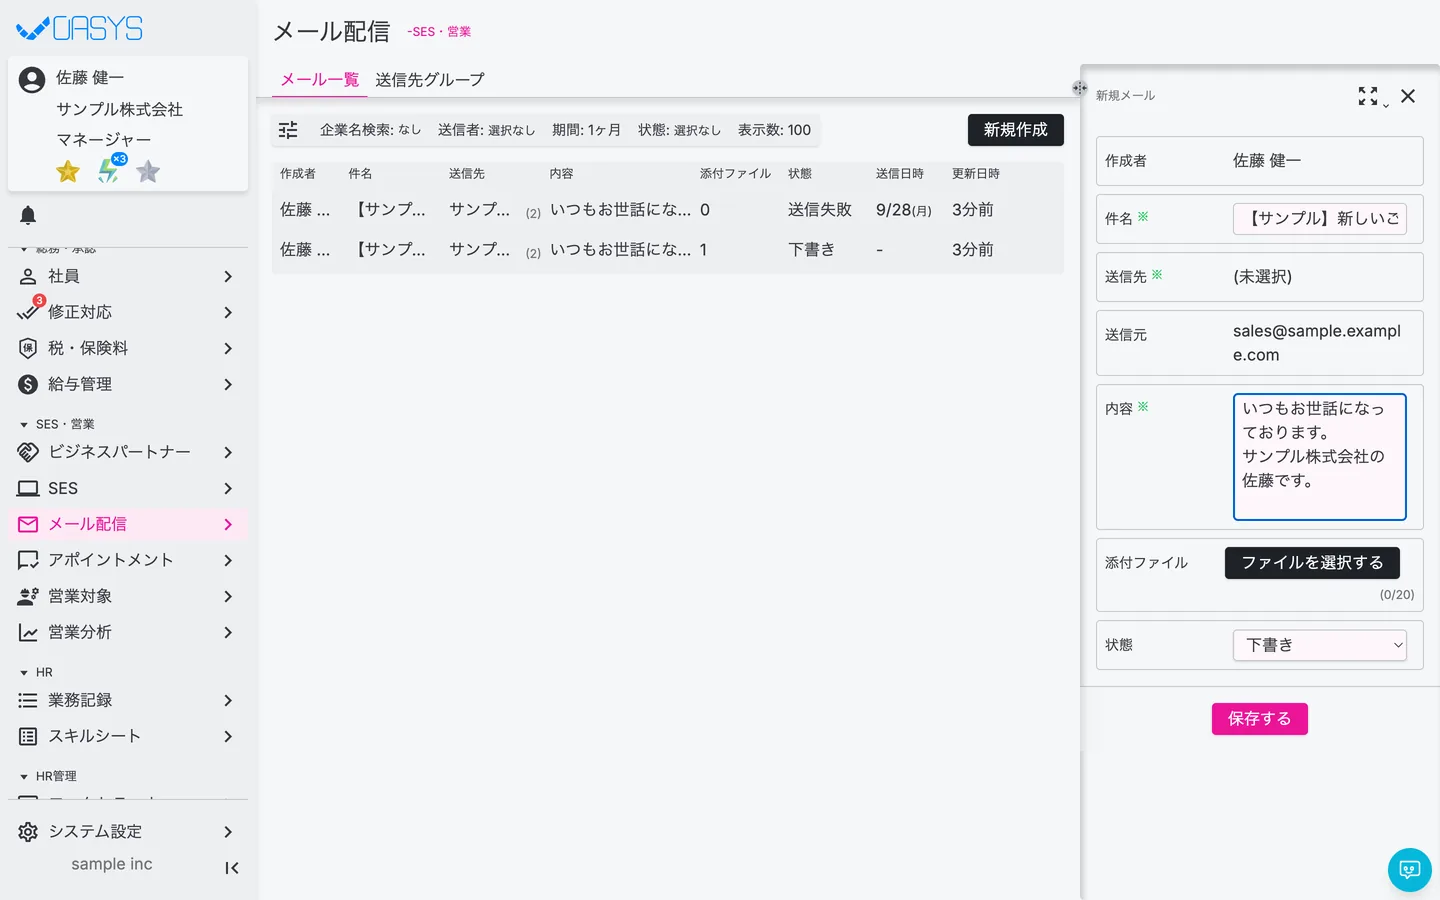Viewport: 1440px width, 900px height.
Task: Open システム設定 at sidebar bottom
Action: [128, 832]
